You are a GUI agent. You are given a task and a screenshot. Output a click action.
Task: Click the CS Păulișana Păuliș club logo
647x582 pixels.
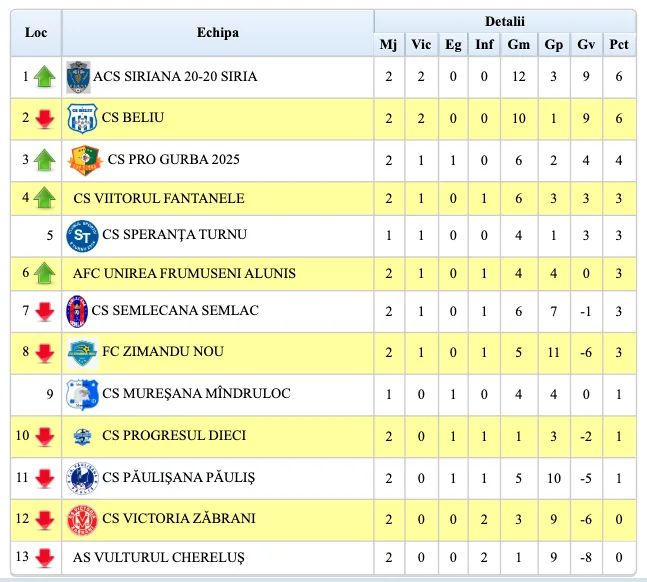pyautogui.click(x=81, y=478)
